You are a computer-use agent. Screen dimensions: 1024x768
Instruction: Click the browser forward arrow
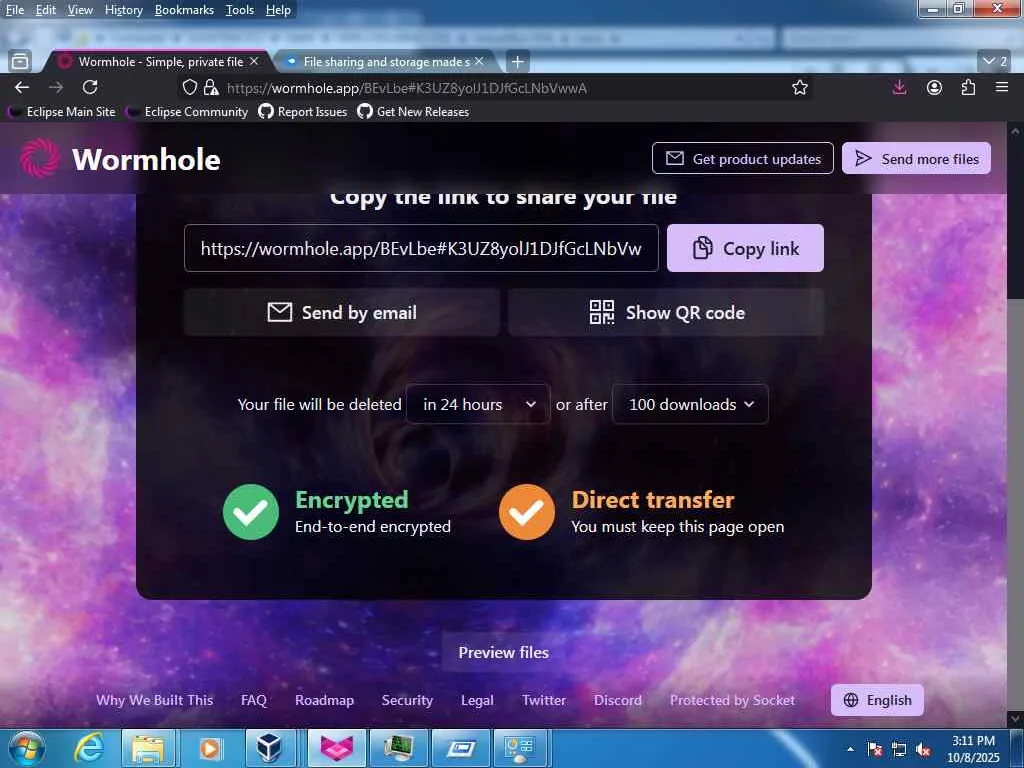click(x=56, y=88)
